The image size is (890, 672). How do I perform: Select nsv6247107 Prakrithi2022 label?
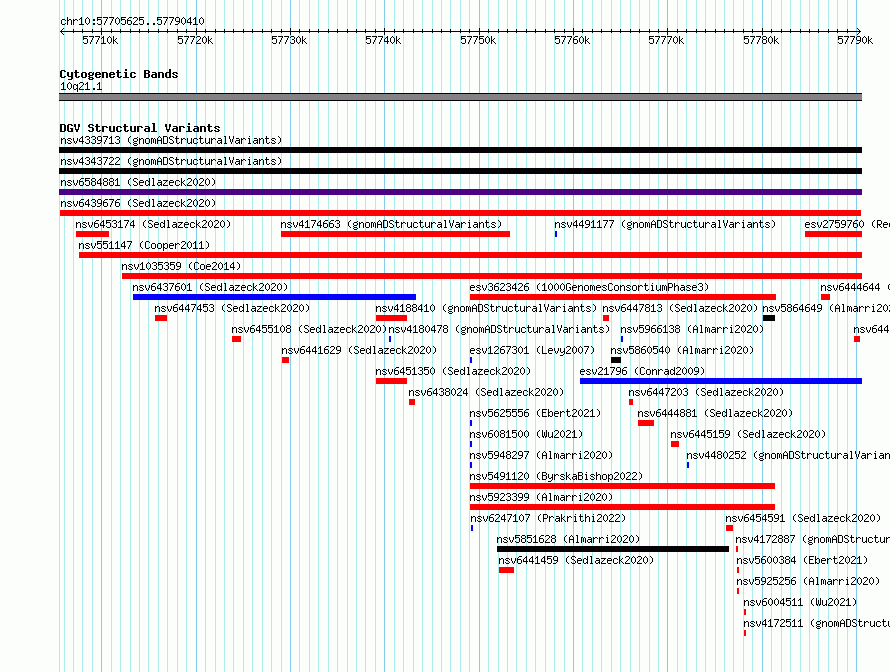548,518
